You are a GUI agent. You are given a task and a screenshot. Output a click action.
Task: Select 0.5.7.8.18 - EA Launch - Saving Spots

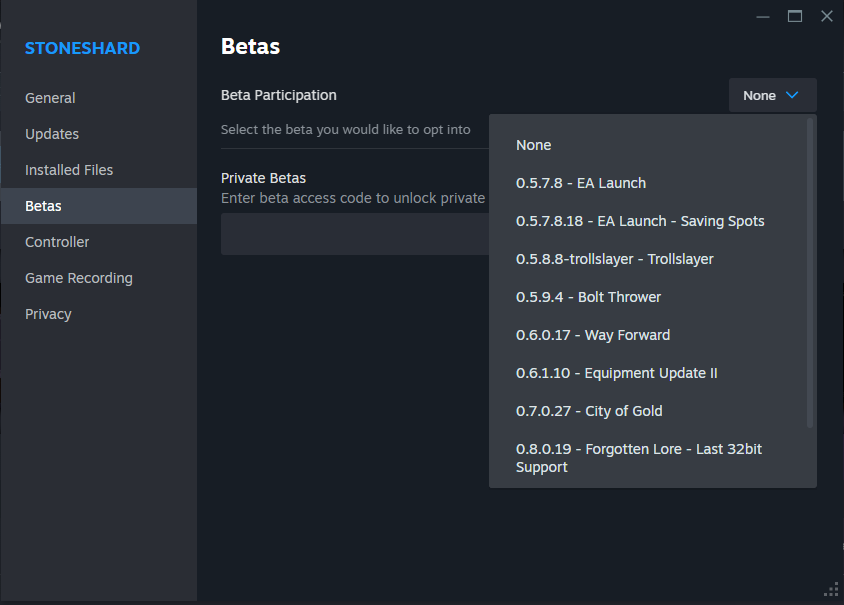(648, 221)
